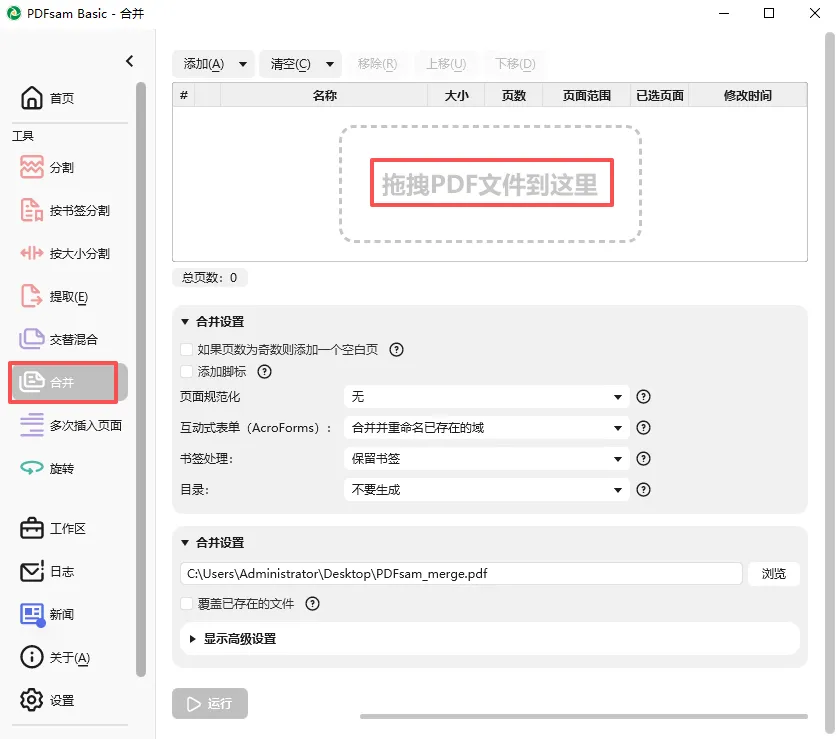Open the 日志 log panel
Screen dimensions: 838x739
click(48, 571)
